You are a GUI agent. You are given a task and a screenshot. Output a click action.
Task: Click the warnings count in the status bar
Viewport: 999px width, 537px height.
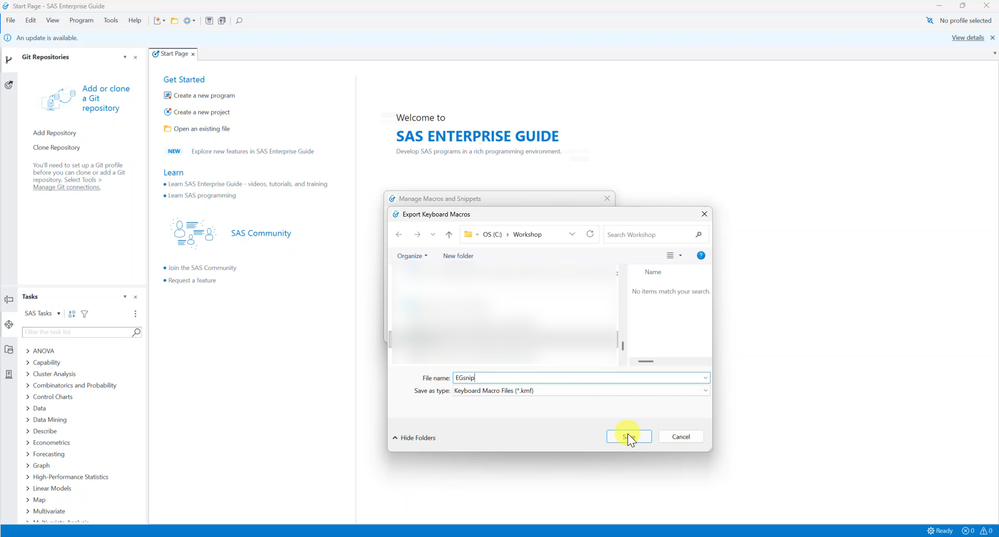pos(986,531)
